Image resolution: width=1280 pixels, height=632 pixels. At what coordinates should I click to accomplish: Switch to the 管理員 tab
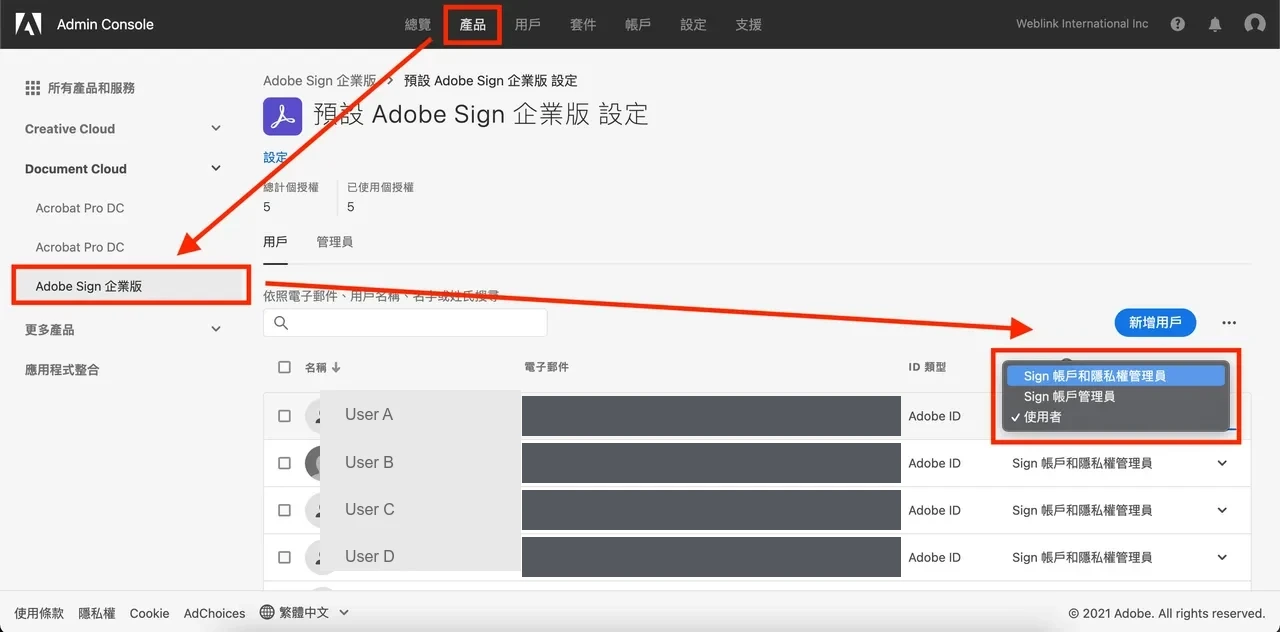(334, 242)
